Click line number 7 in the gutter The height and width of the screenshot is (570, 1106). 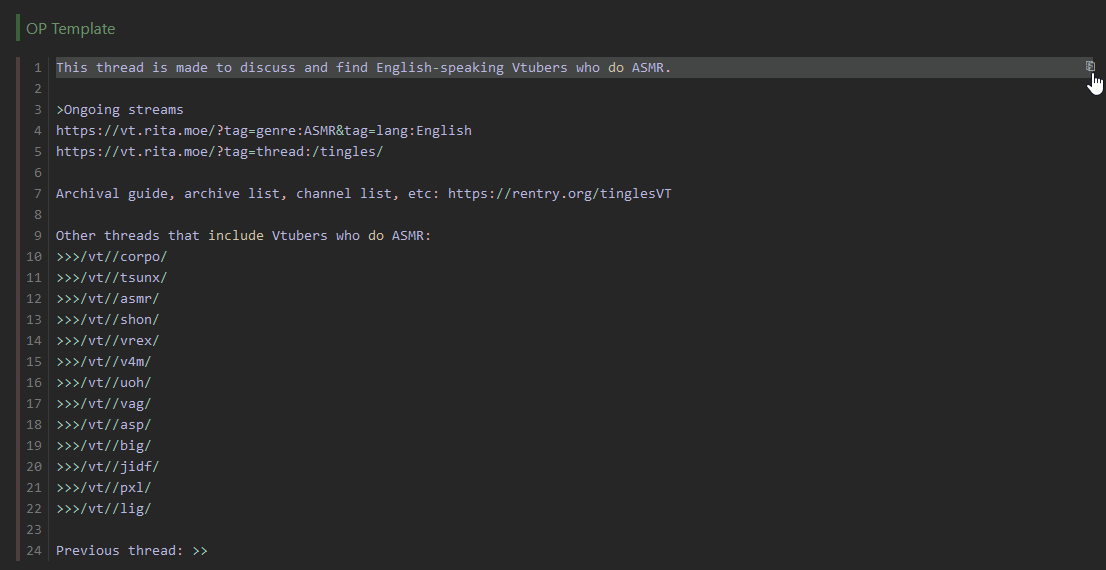tap(38, 193)
